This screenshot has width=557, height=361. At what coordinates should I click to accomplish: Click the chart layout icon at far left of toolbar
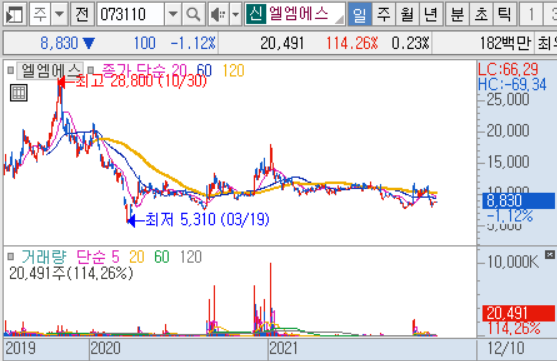[14, 14]
